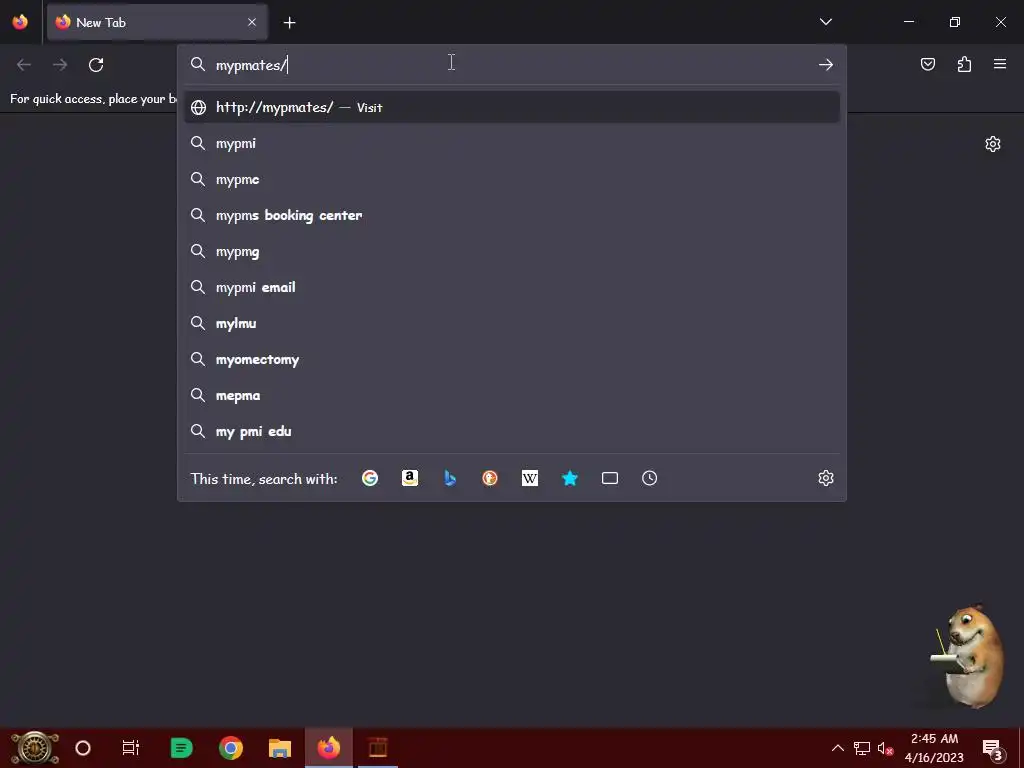Screen dimensions: 1024x768
Task: Expand the list all tabs chevron
Action: tap(825, 22)
